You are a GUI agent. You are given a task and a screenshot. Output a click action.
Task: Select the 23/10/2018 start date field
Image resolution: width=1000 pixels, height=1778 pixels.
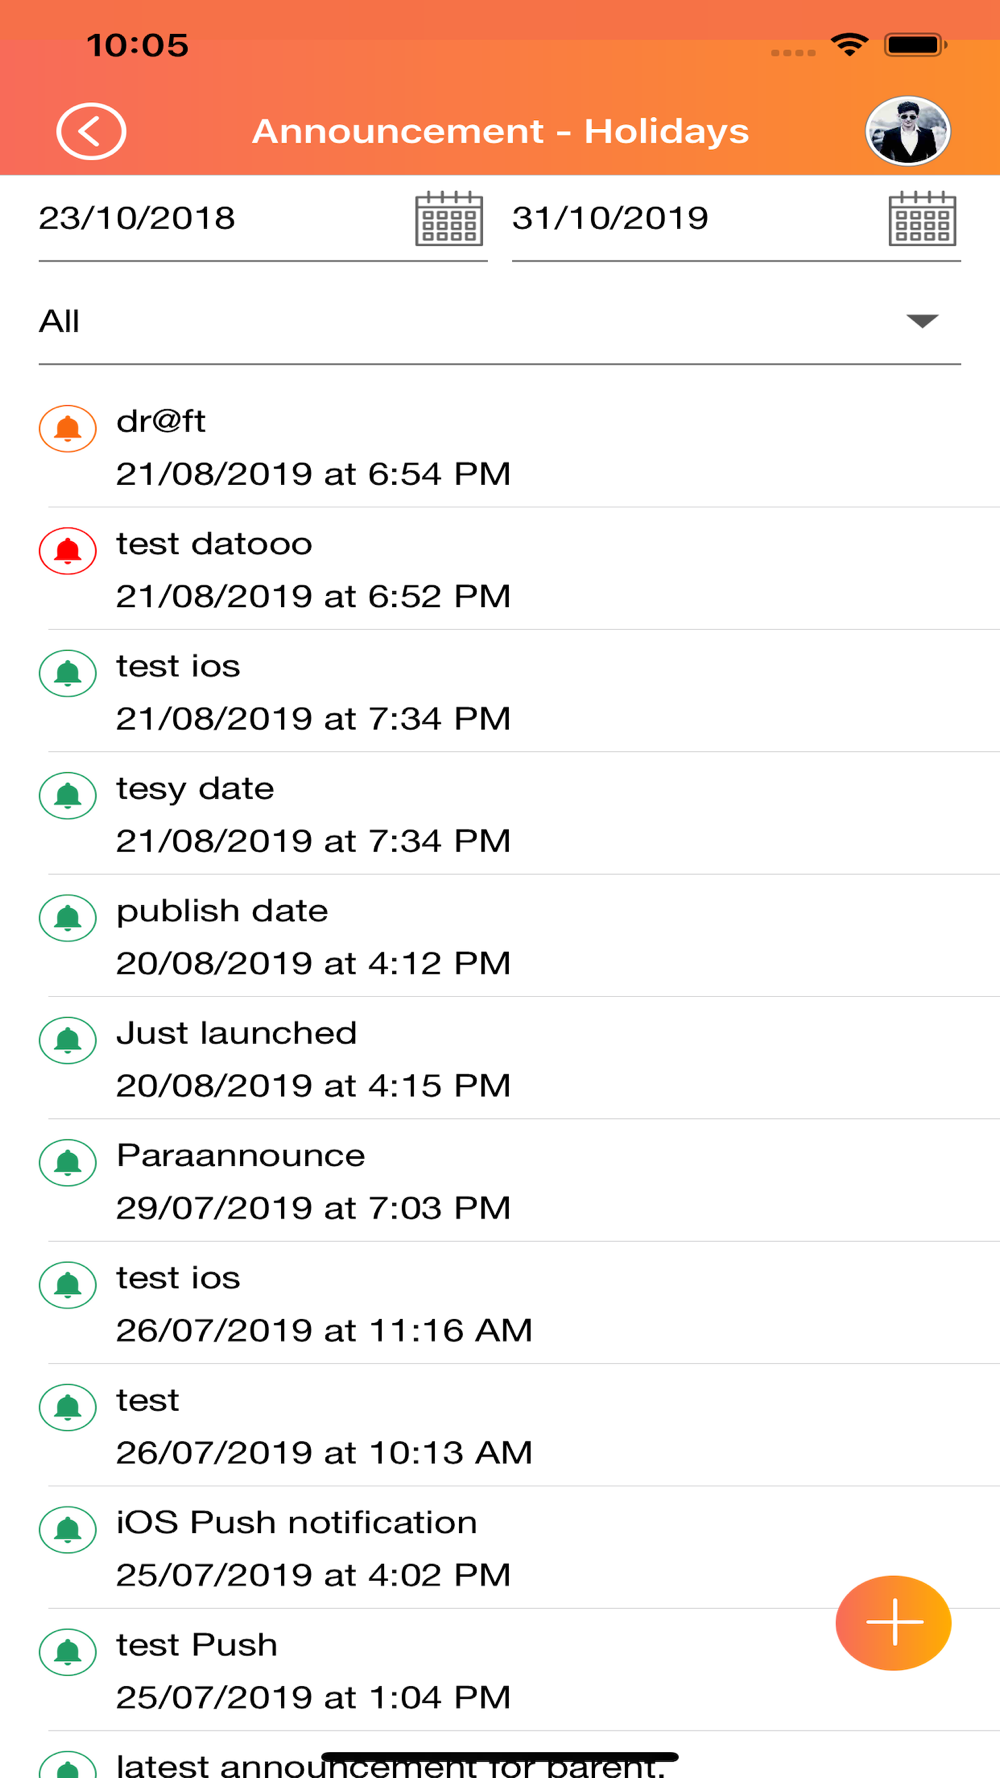tap(220, 219)
